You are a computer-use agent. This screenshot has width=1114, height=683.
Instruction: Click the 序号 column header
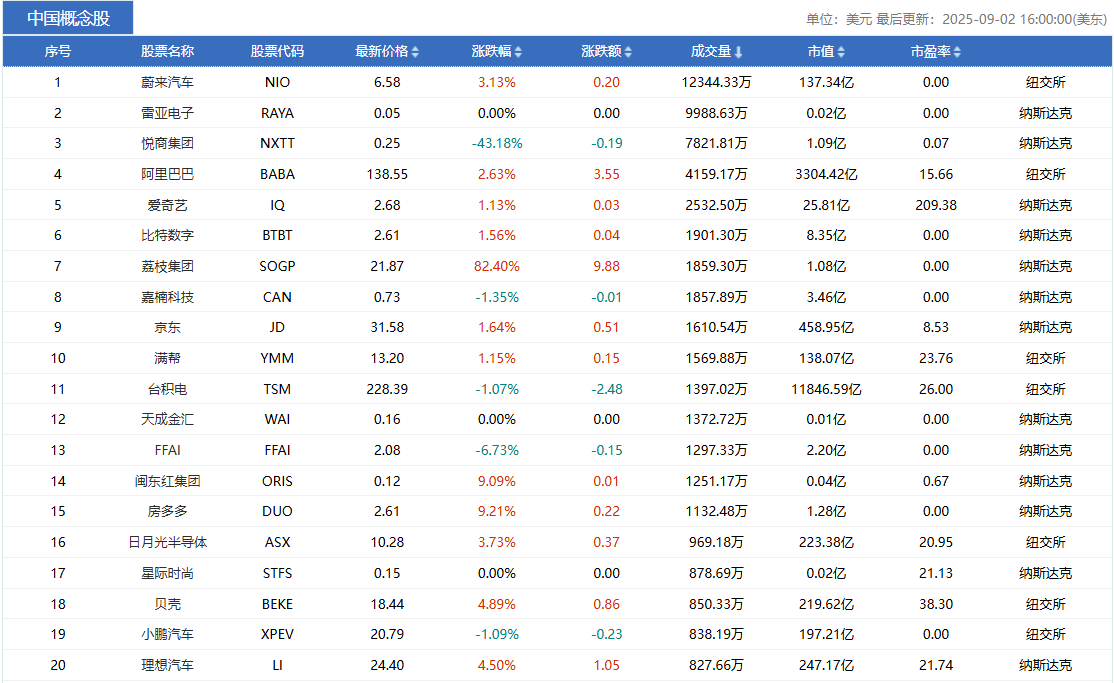(x=58, y=51)
